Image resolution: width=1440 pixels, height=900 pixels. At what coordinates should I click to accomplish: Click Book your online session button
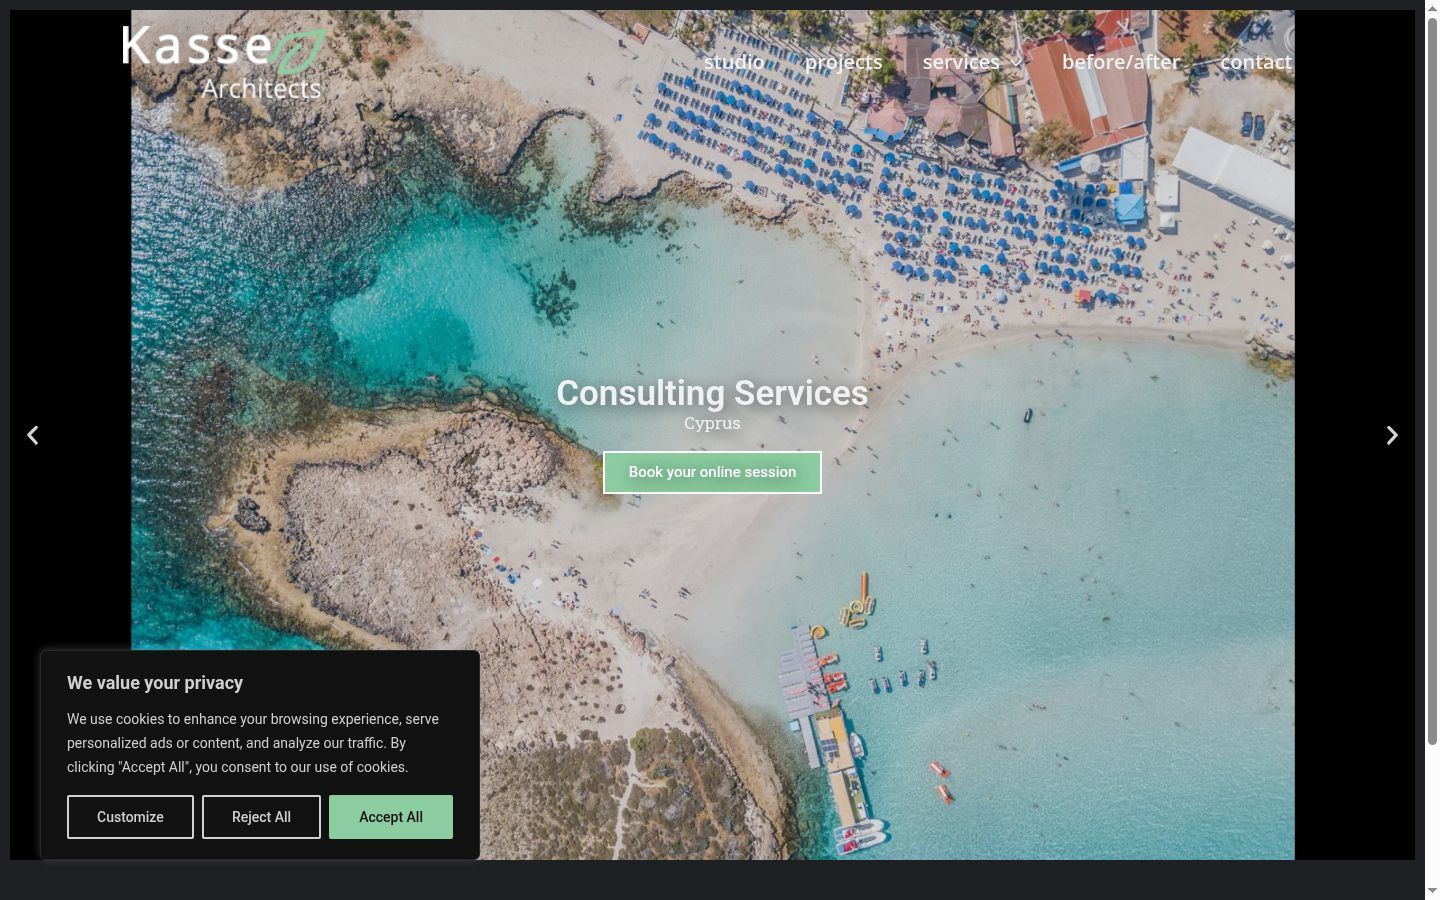712,472
